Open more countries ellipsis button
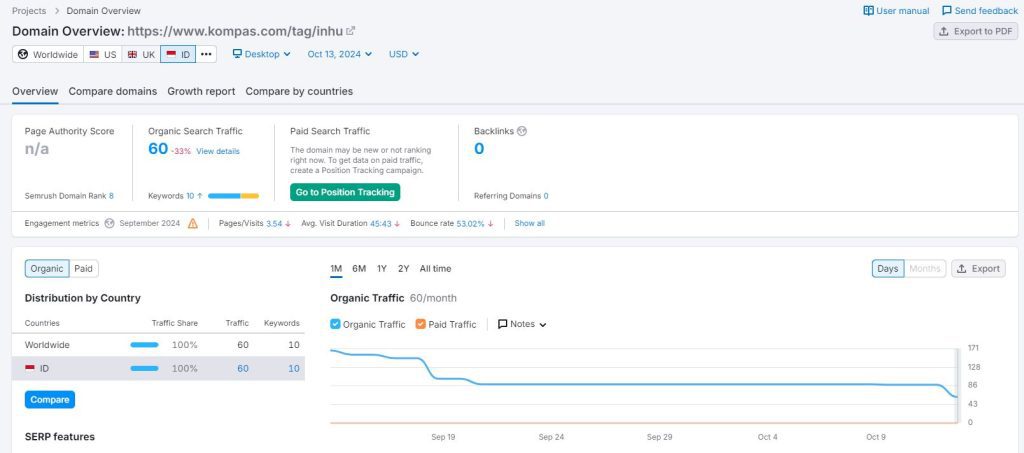This screenshot has height=453, width=1024. (206, 55)
